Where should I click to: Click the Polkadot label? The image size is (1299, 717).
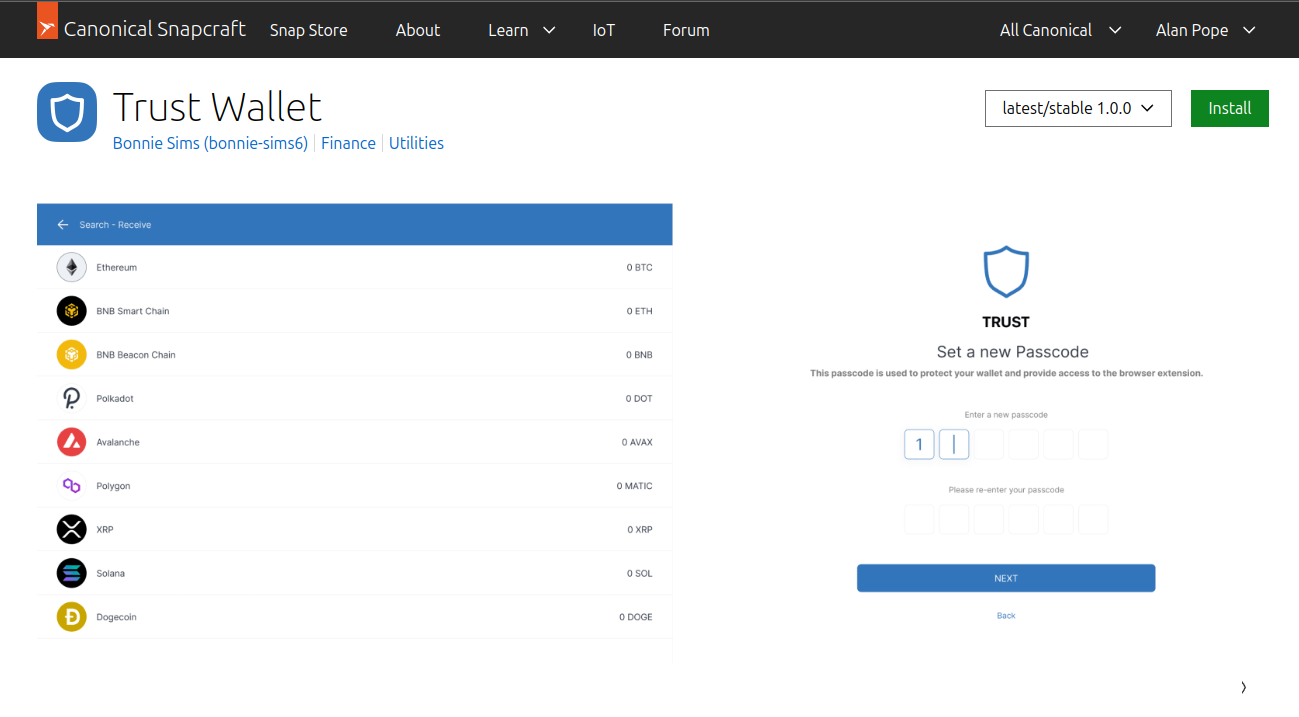coord(115,398)
